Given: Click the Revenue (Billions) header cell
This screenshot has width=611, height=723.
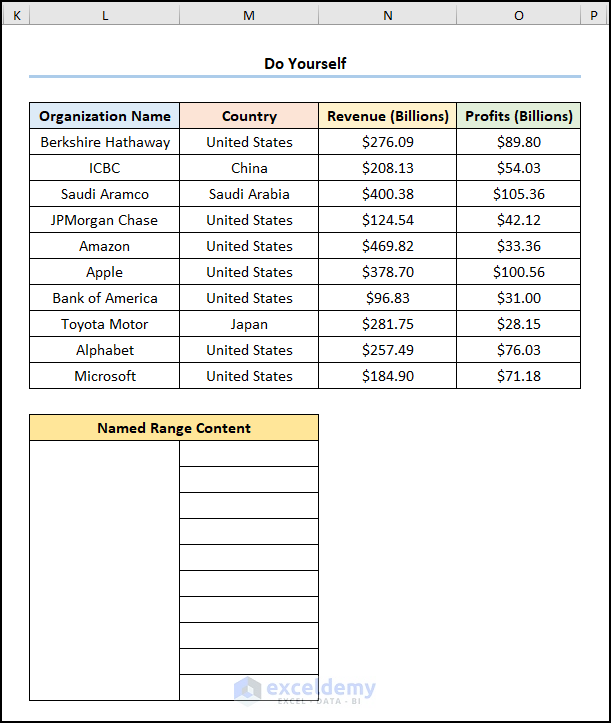Looking at the screenshot, I should coord(388,116).
